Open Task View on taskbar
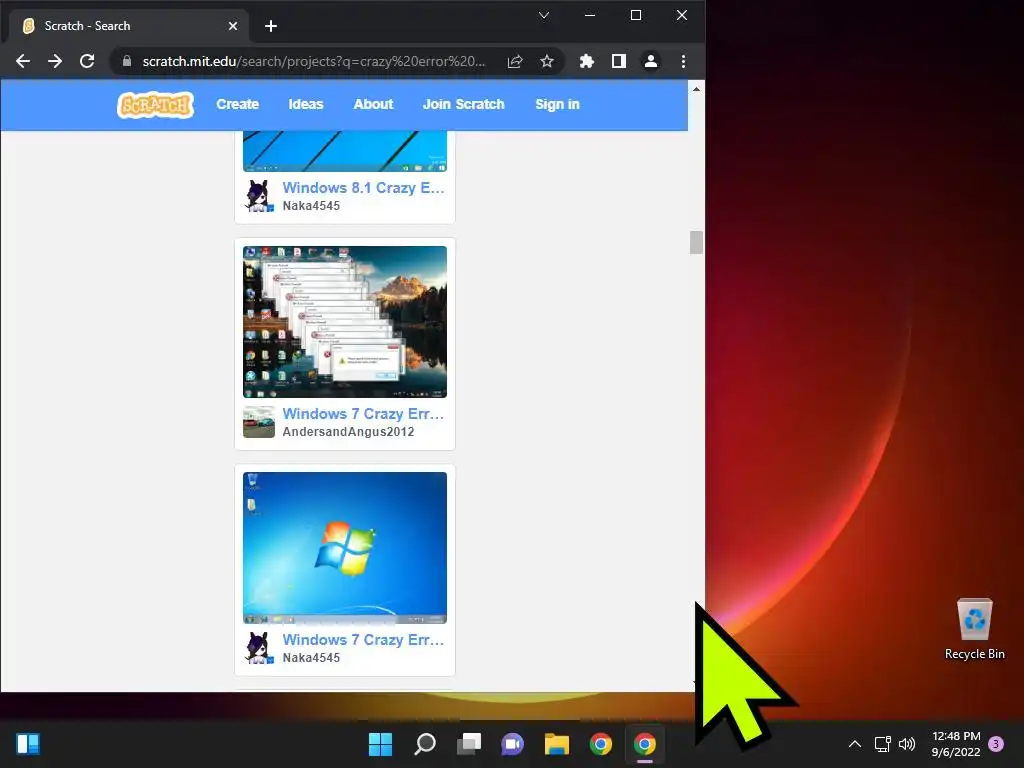This screenshot has width=1024, height=768. 468,744
